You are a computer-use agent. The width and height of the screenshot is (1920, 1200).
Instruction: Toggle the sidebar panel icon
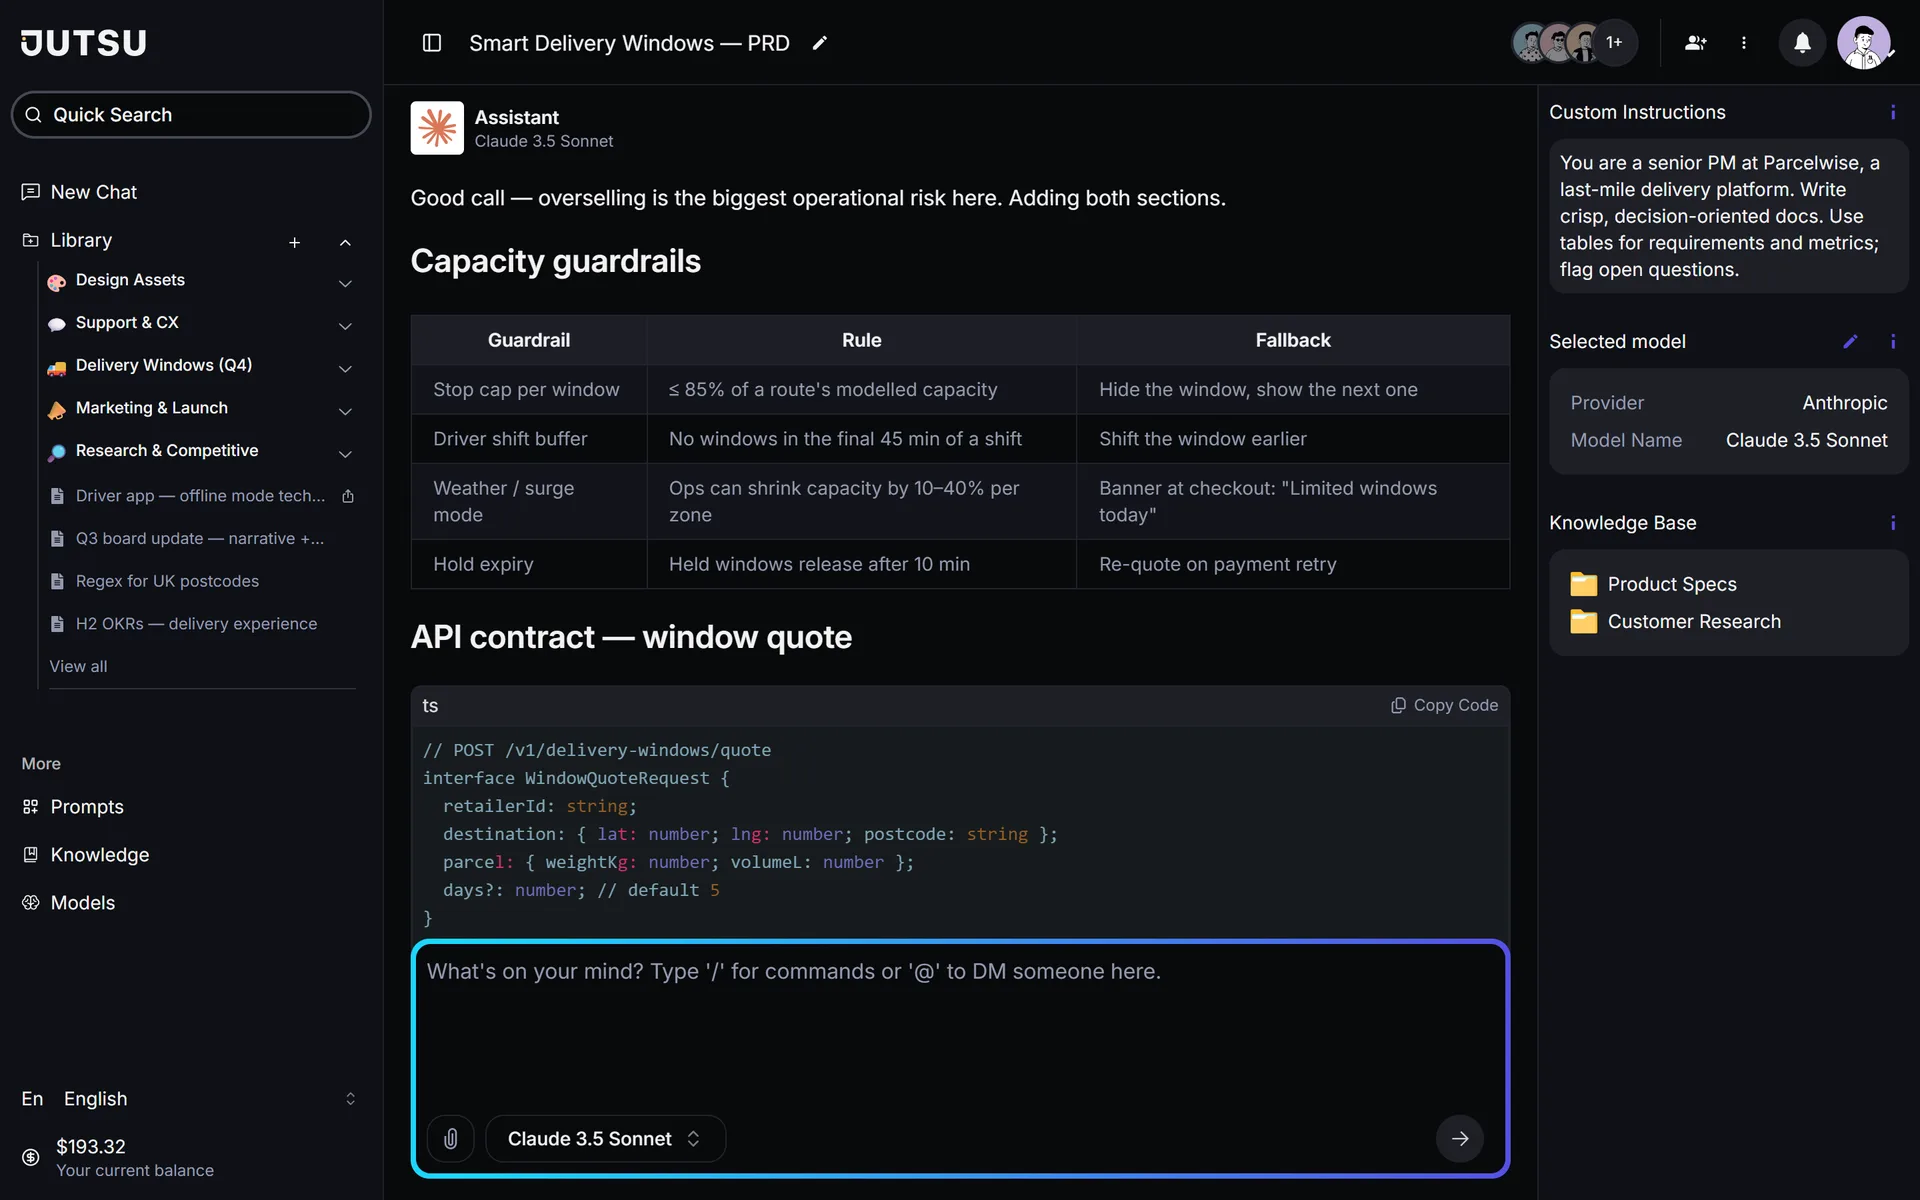(432, 43)
